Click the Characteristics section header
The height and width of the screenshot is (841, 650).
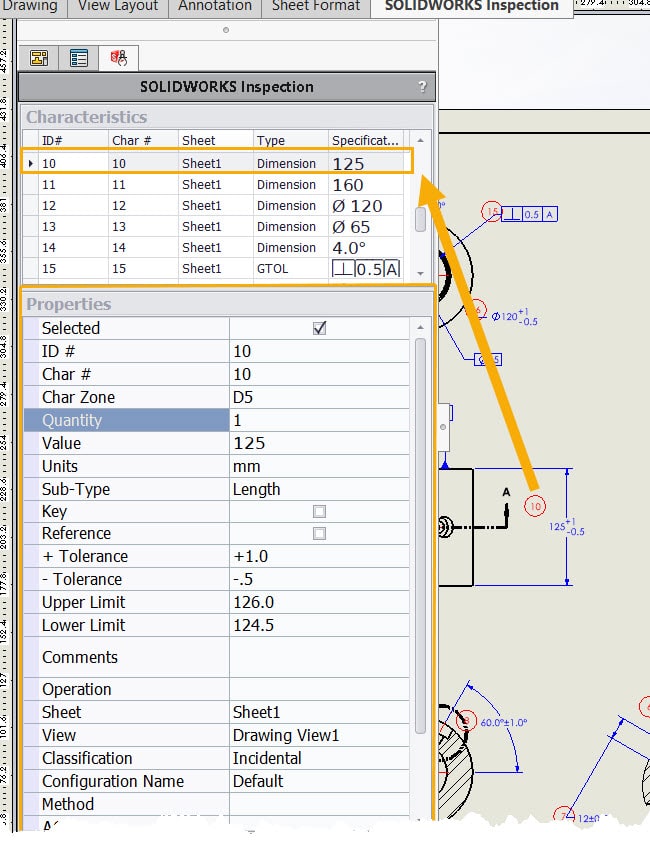click(226, 117)
